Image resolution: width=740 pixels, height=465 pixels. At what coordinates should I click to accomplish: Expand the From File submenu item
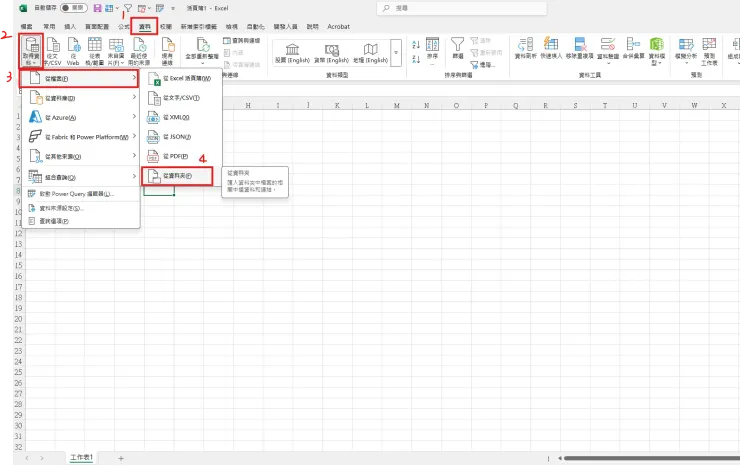click(x=81, y=78)
